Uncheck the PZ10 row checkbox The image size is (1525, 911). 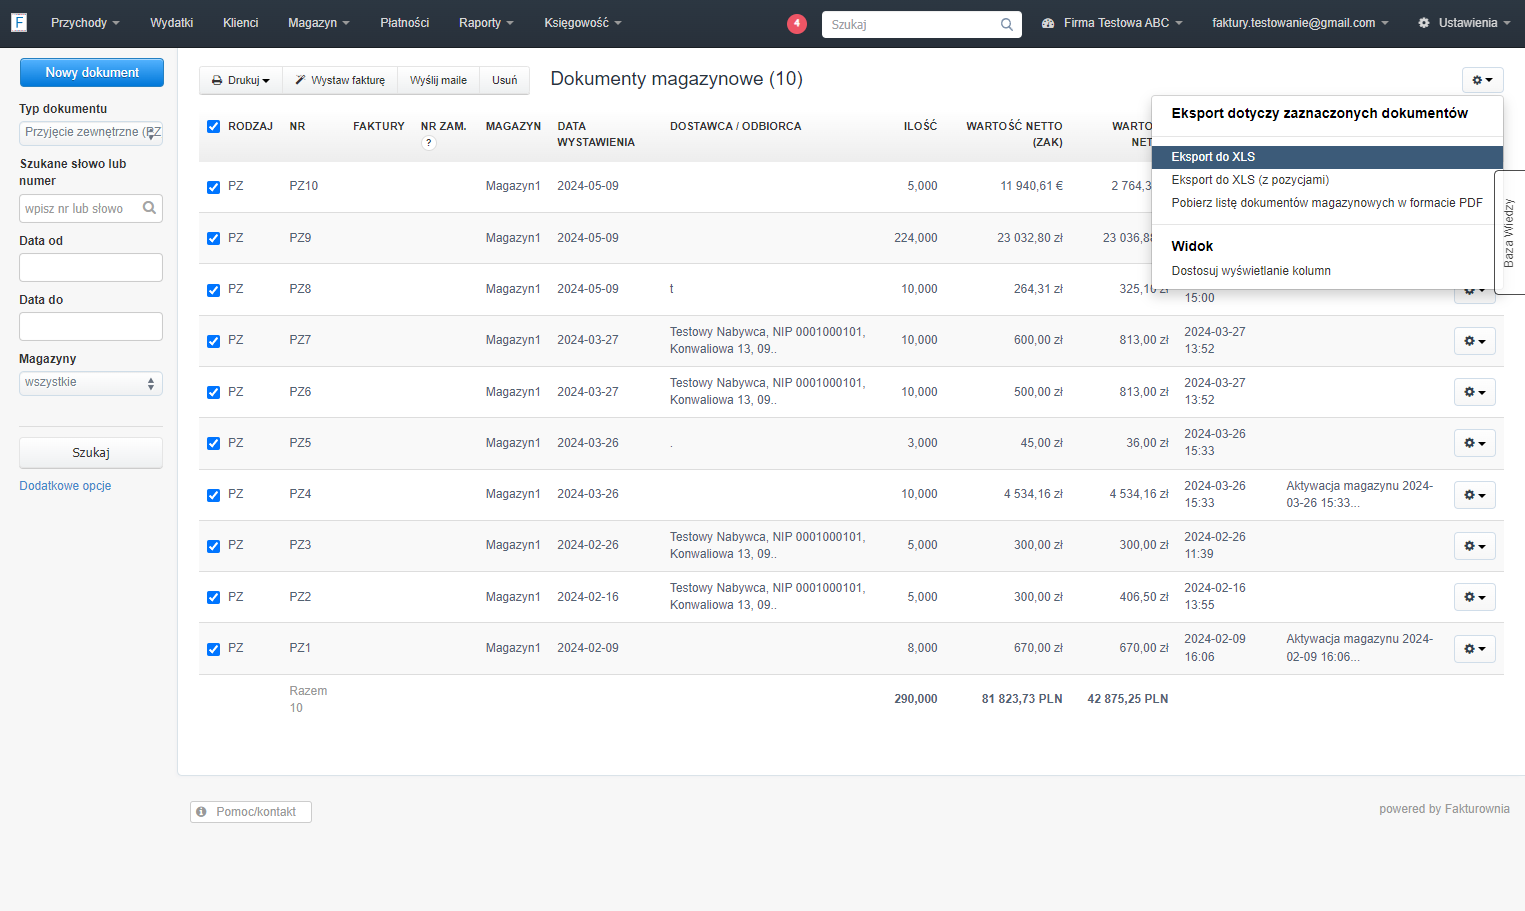click(213, 187)
